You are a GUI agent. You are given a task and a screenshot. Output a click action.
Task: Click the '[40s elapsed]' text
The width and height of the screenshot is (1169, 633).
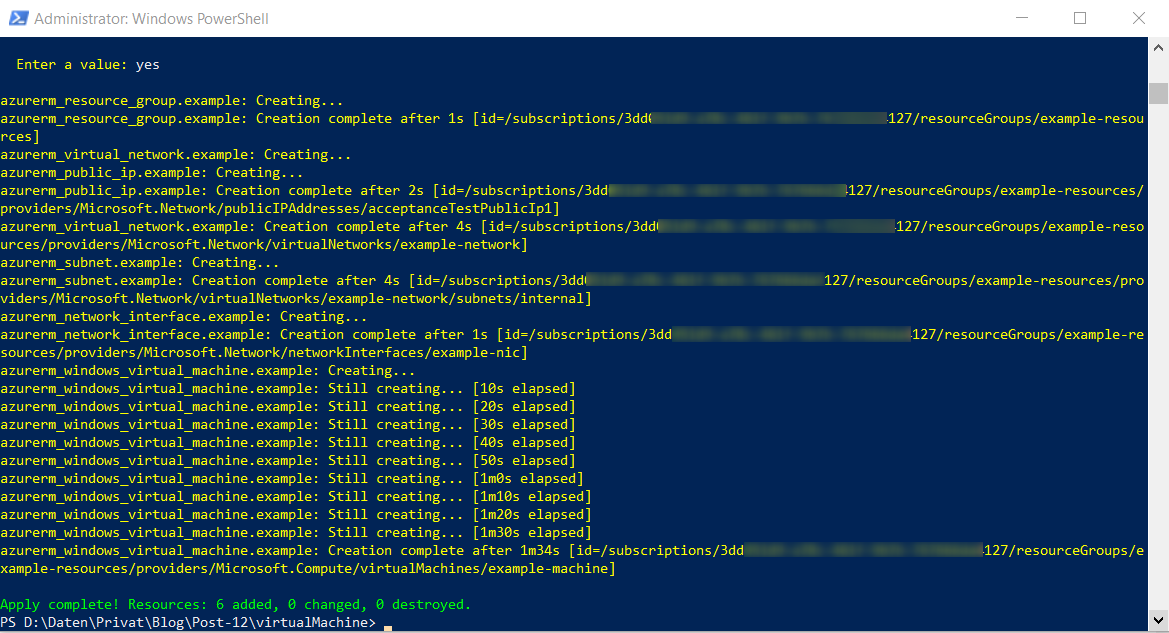point(524,442)
